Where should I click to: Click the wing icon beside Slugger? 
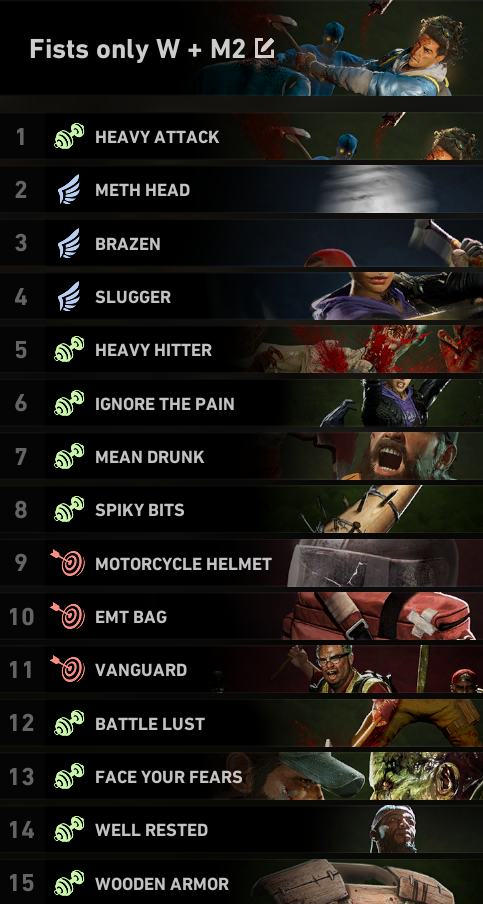(x=69, y=296)
